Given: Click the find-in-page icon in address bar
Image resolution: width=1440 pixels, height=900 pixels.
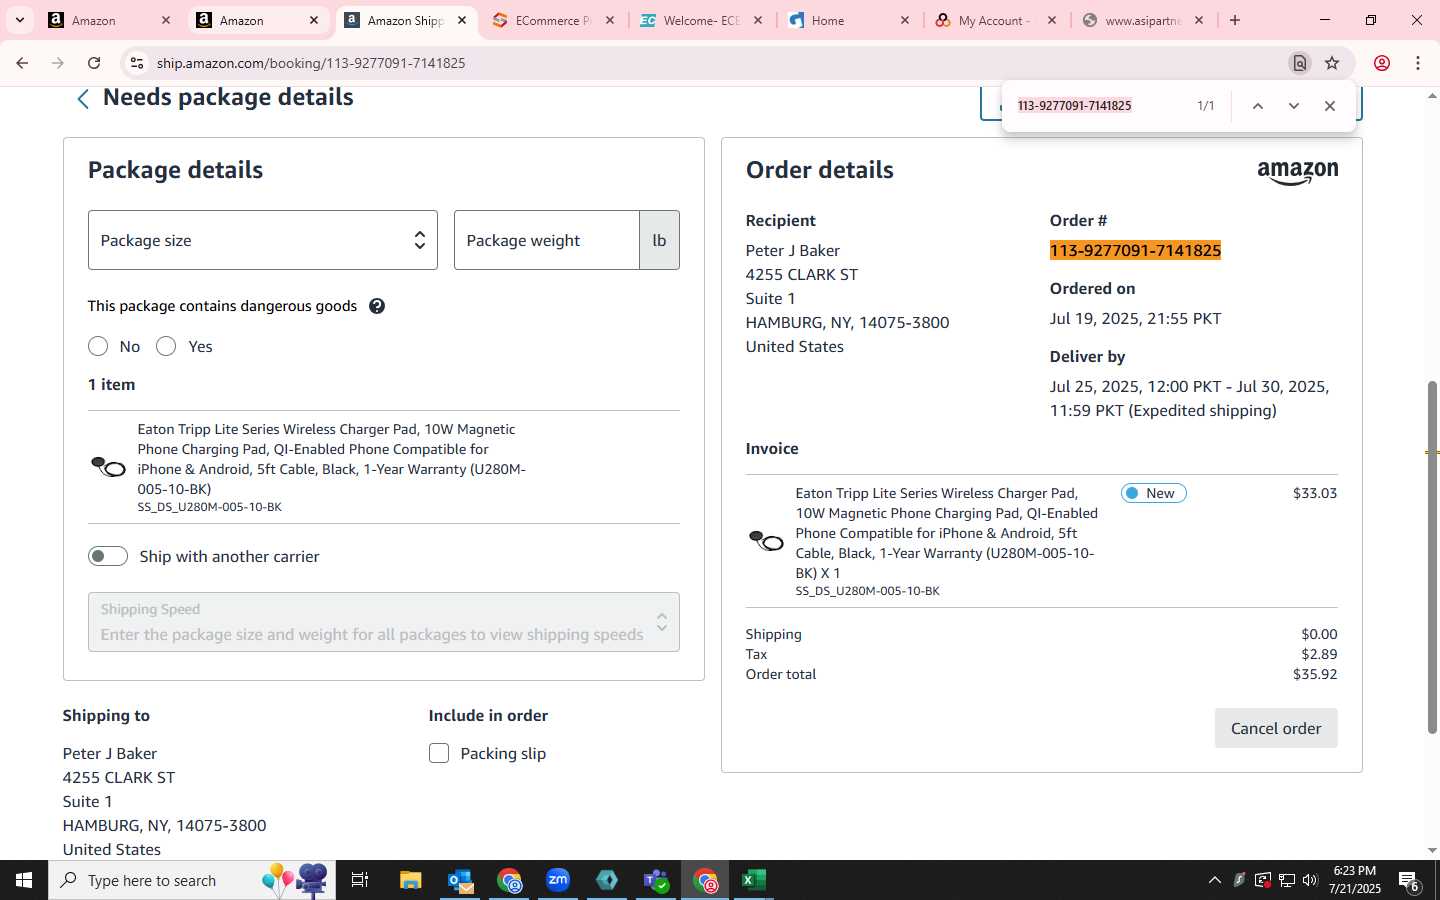Looking at the screenshot, I should click(1299, 63).
